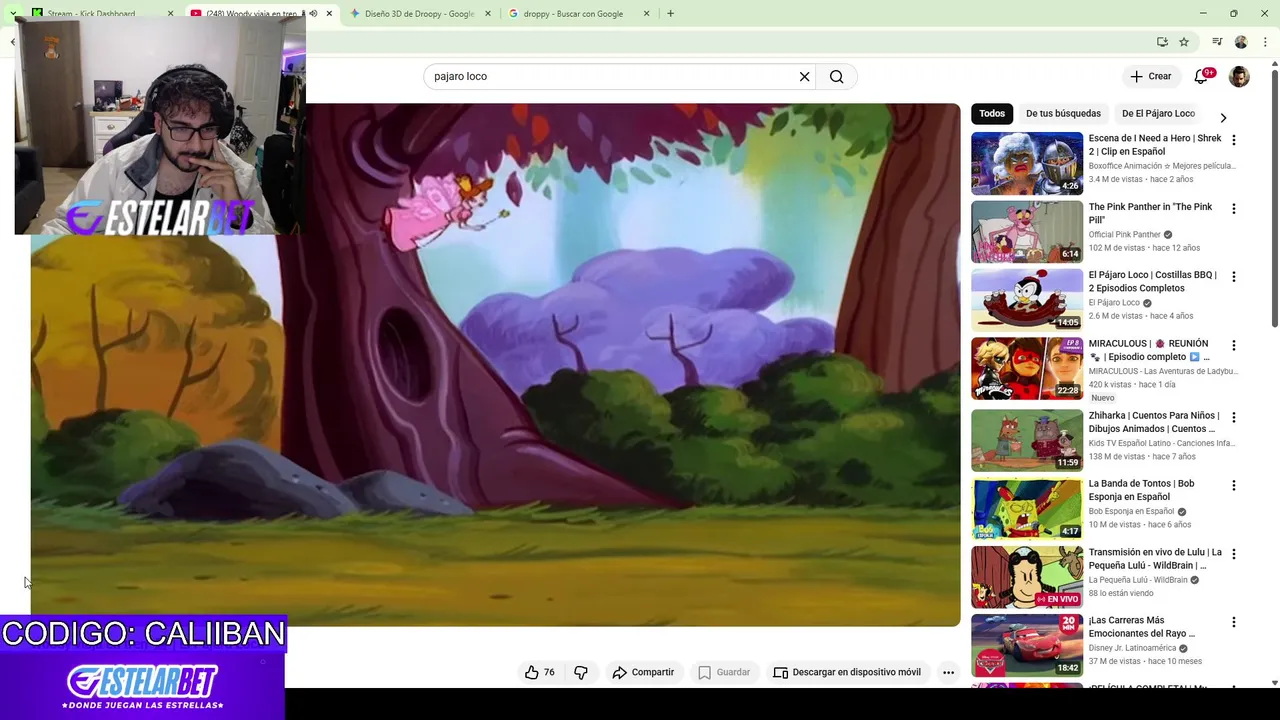Show more filter chips with right arrow

[x=1222, y=117]
